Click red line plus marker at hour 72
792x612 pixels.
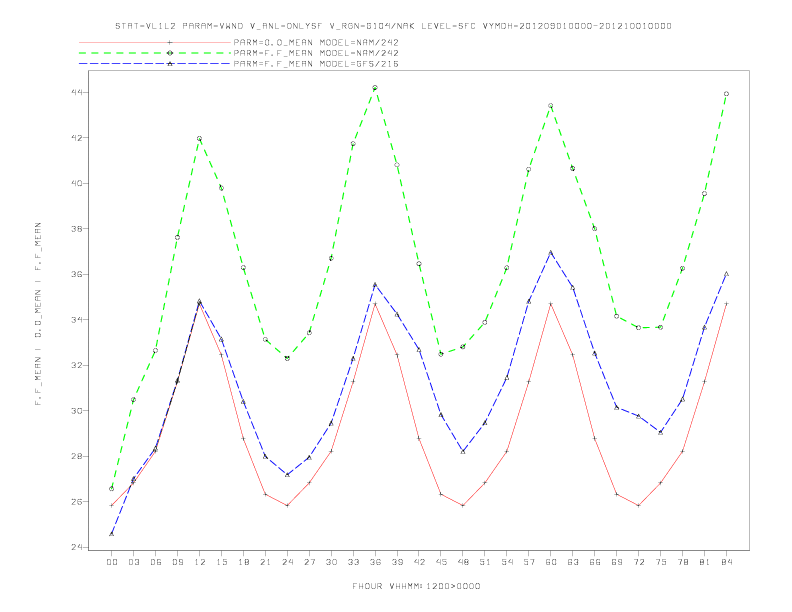638,505
